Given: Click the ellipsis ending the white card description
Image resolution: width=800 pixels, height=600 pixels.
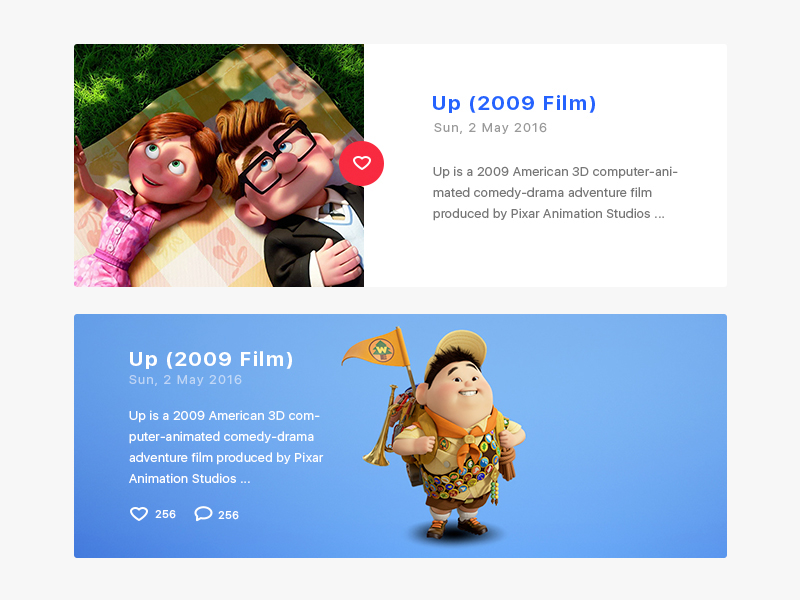Looking at the screenshot, I should point(659,215).
